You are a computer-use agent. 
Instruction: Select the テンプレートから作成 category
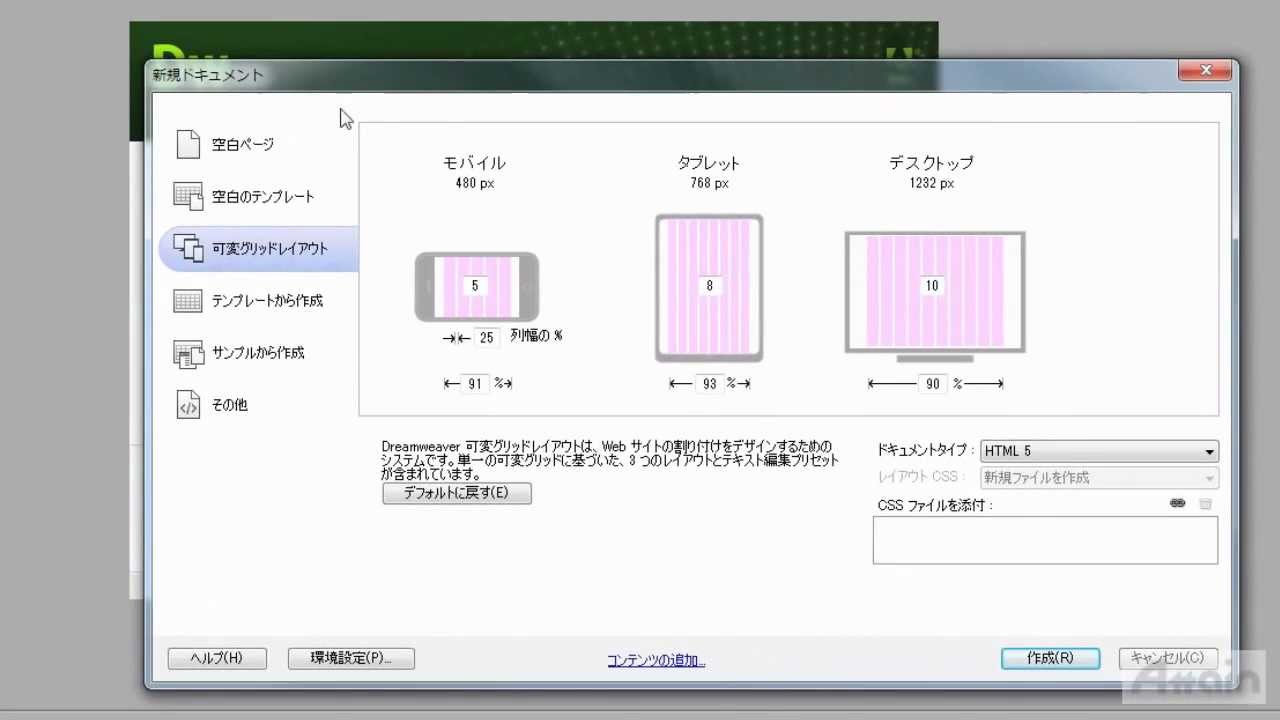coord(257,301)
